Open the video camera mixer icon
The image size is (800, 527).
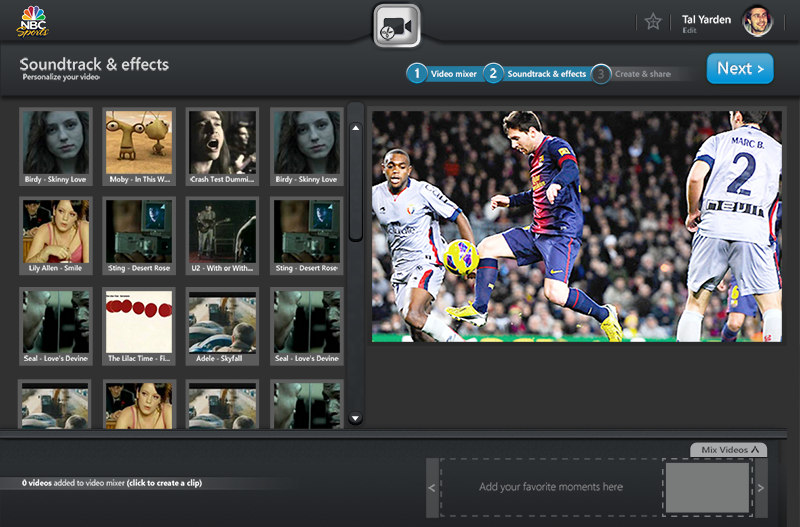point(397,26)
